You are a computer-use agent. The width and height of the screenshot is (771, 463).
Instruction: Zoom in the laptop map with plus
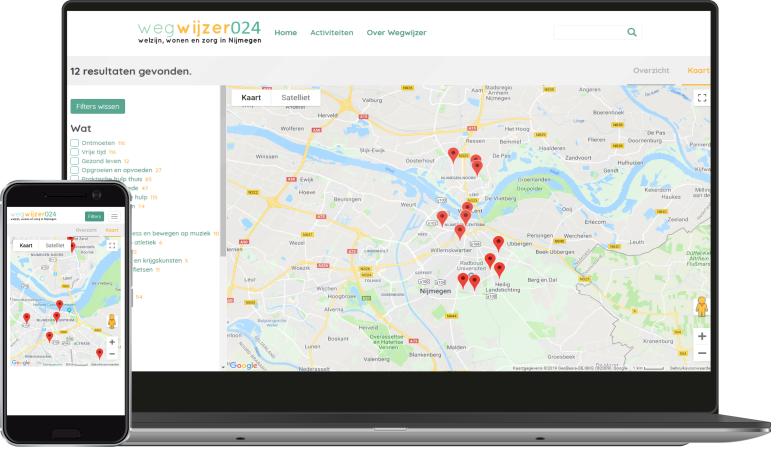702,336
